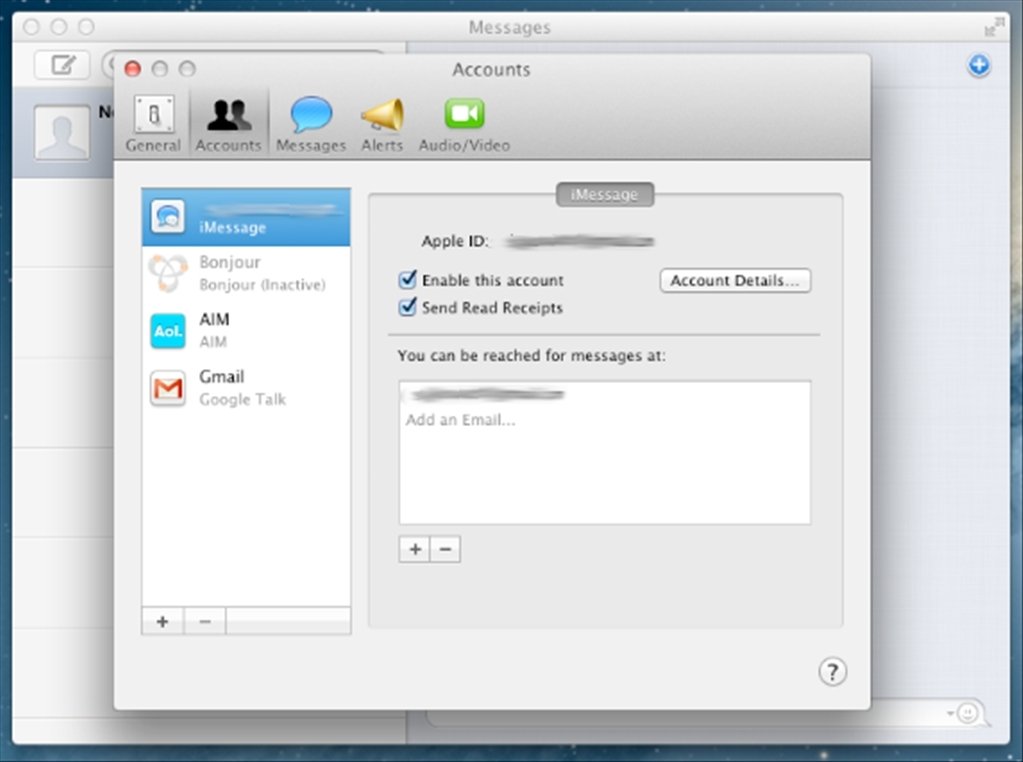Remove email with minus under address list
Image resolution: width=1023 pixels, height=762 pixels.
pos(445,549)
